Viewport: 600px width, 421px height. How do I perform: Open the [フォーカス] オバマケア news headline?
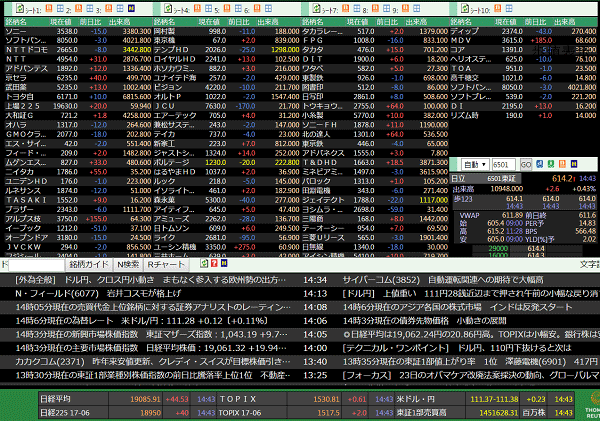click(471, 375)
